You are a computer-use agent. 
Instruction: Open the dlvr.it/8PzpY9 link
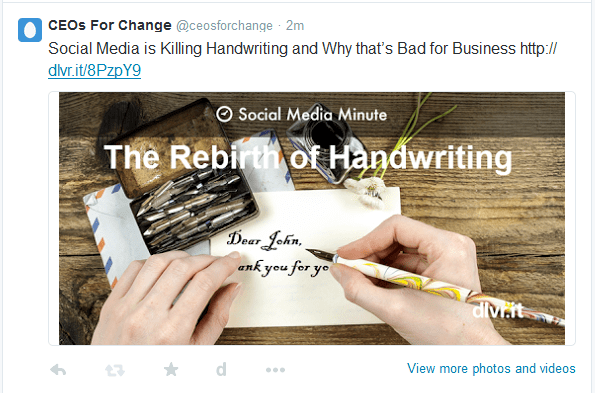[94, 71]
